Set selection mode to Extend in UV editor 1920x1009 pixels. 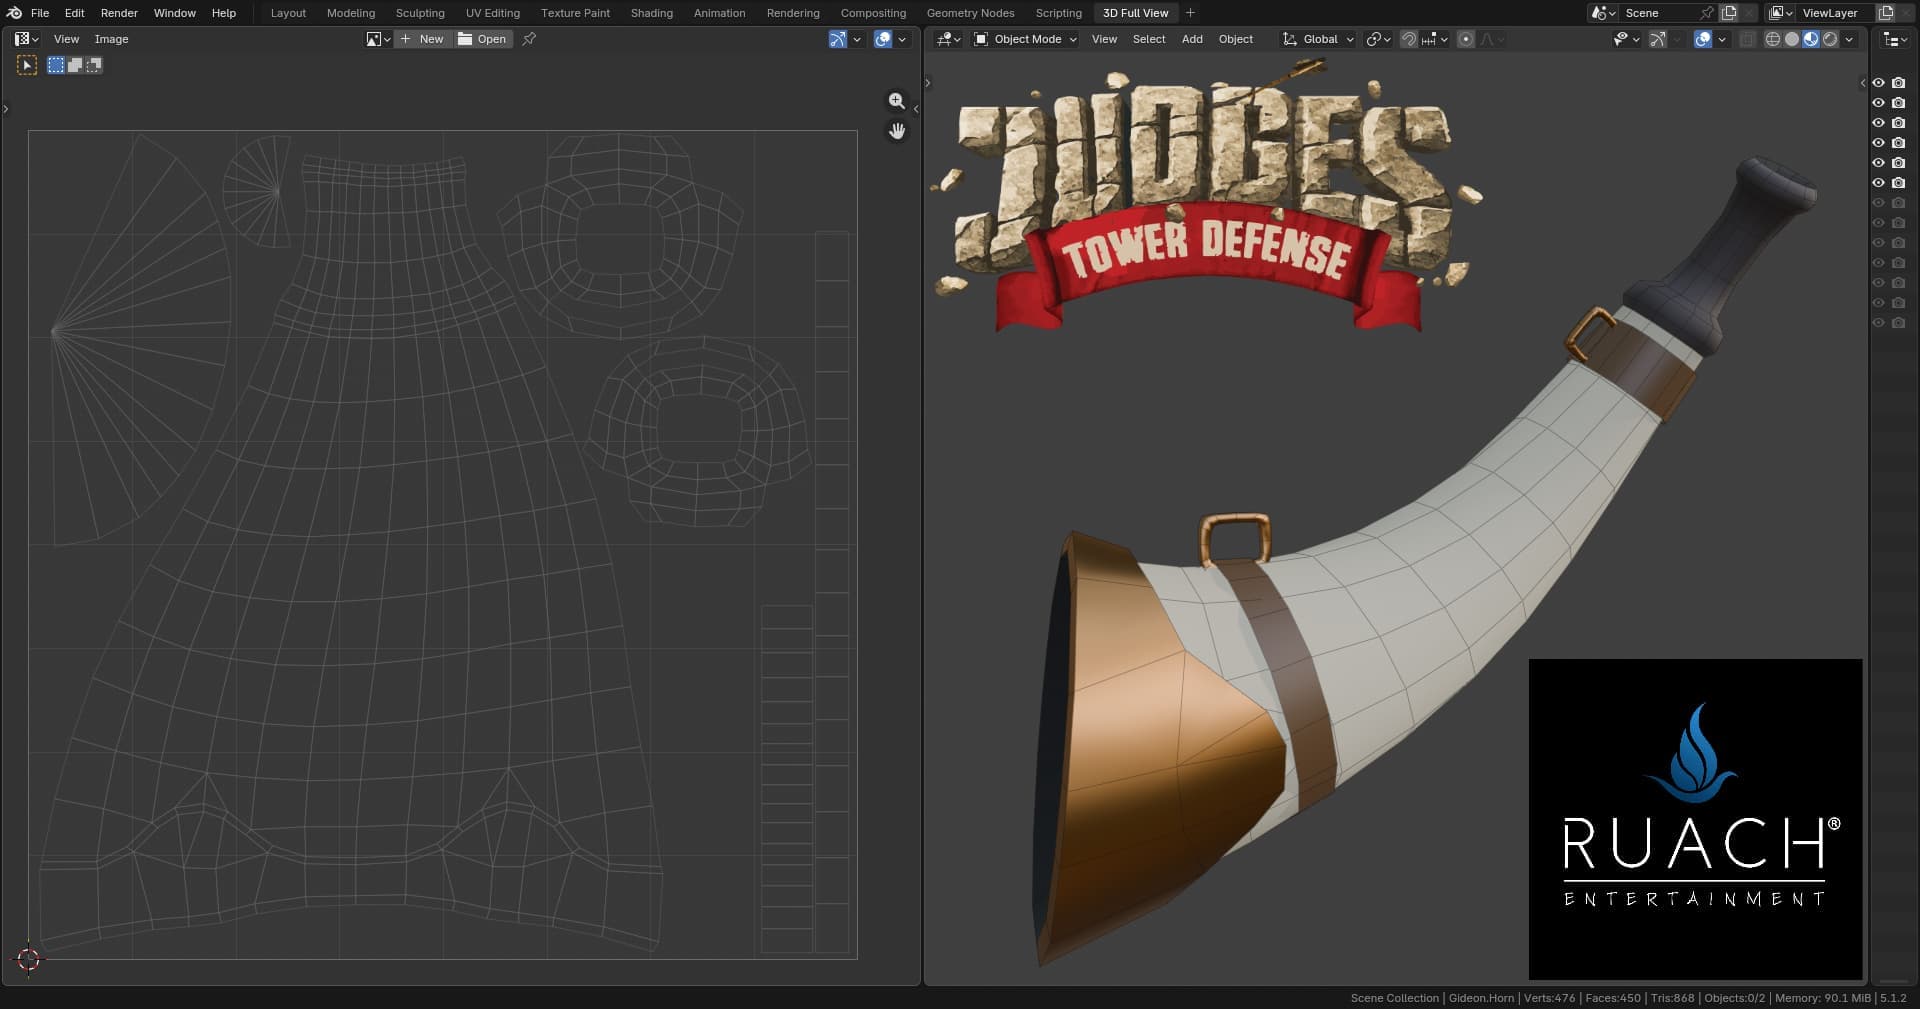point(75,65)
